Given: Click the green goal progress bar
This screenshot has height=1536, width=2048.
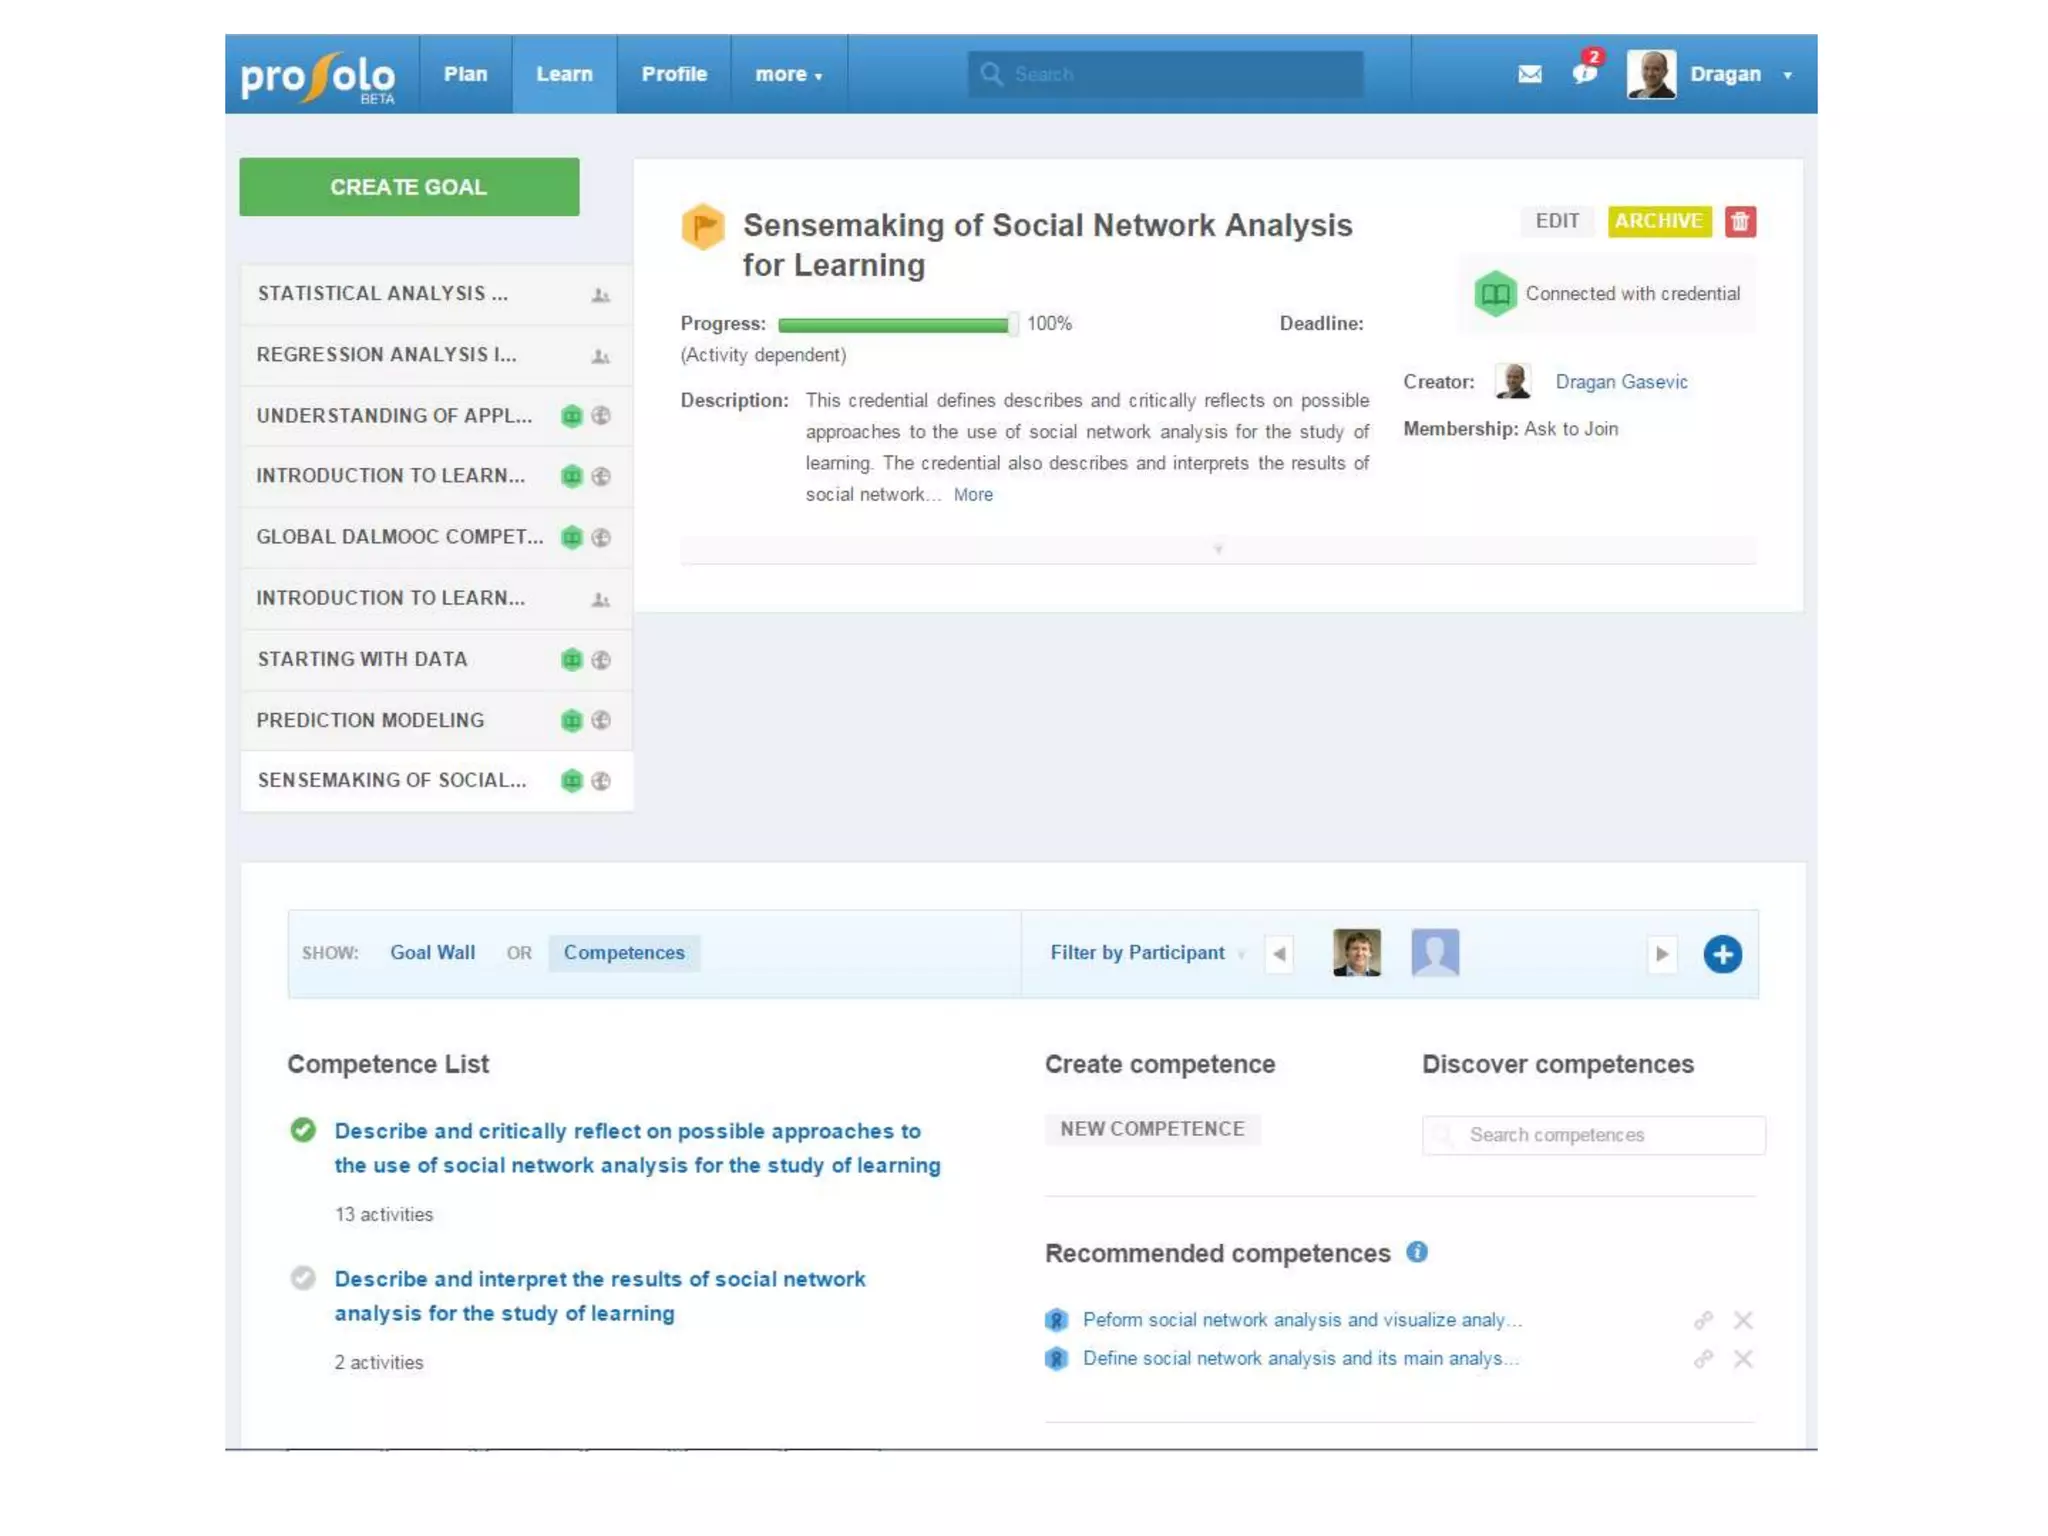Looking at the screenshot, I should pyautogui.click(x=893, y=324).
